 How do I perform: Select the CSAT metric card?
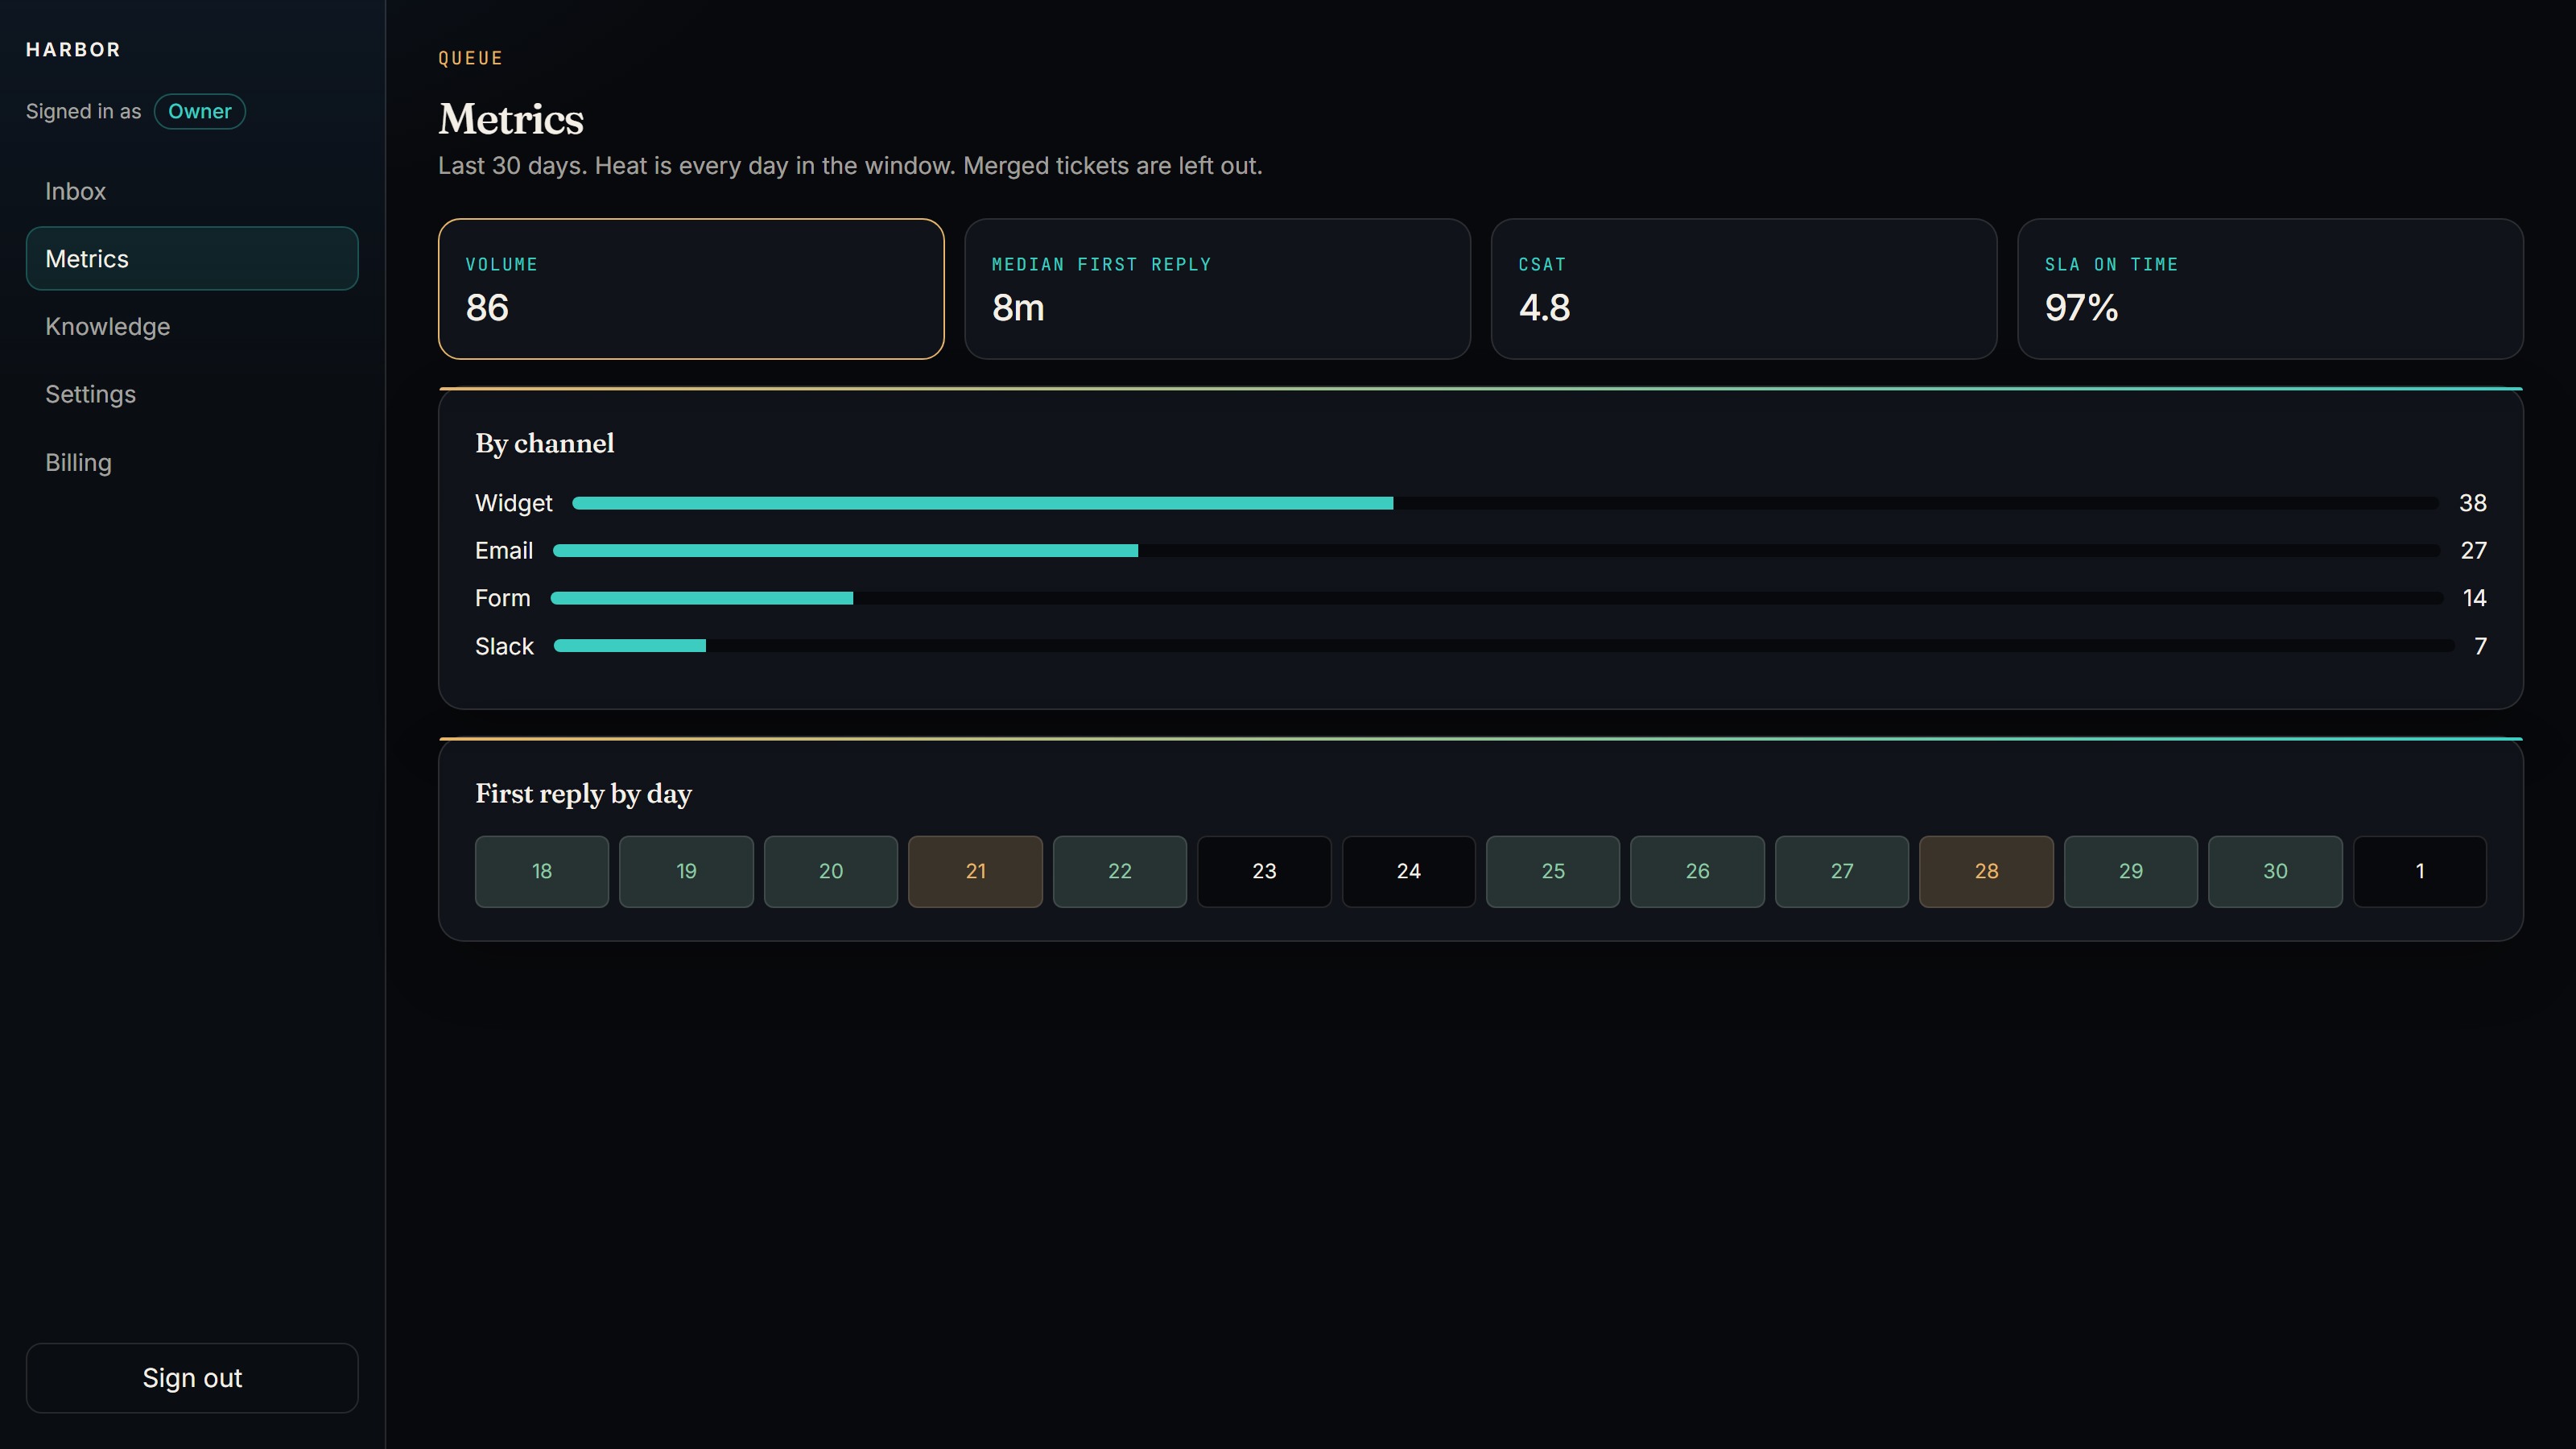[1744, 289]
